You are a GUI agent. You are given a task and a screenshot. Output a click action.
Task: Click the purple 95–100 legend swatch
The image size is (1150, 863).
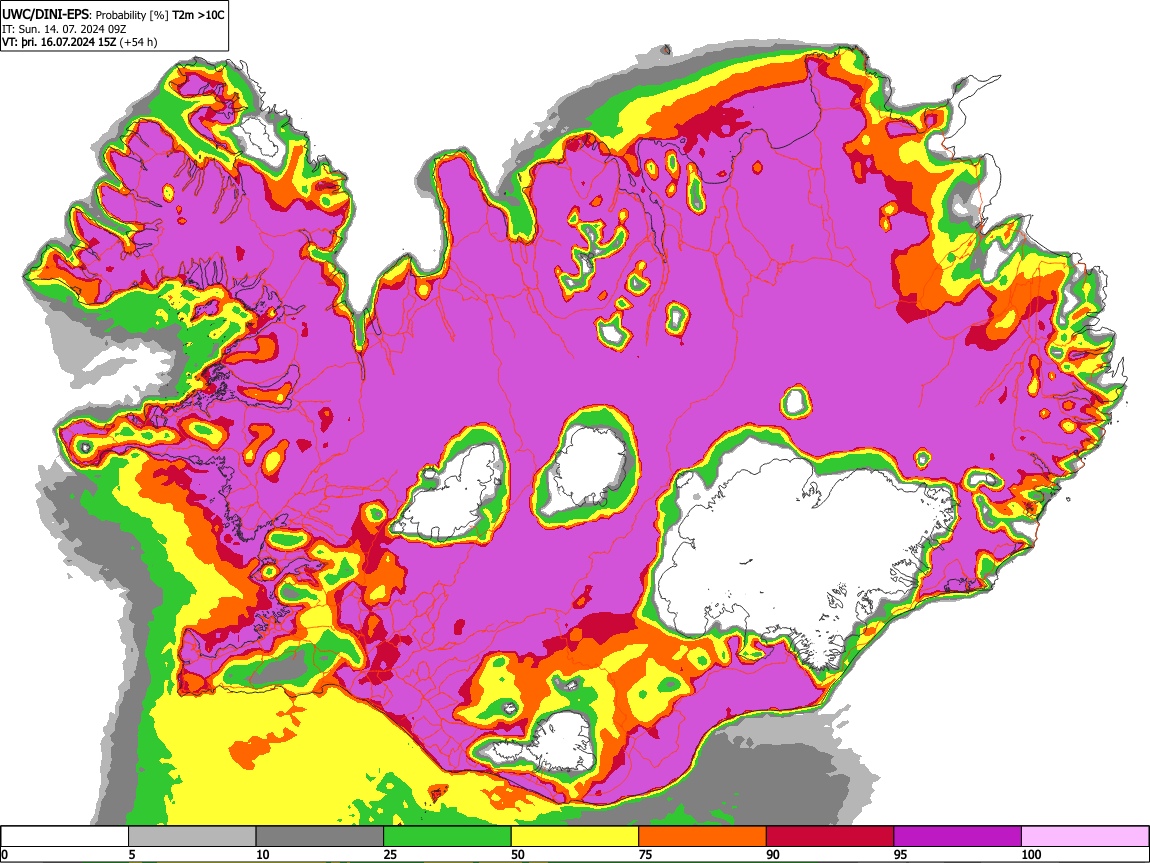click(x=958, y=837)
